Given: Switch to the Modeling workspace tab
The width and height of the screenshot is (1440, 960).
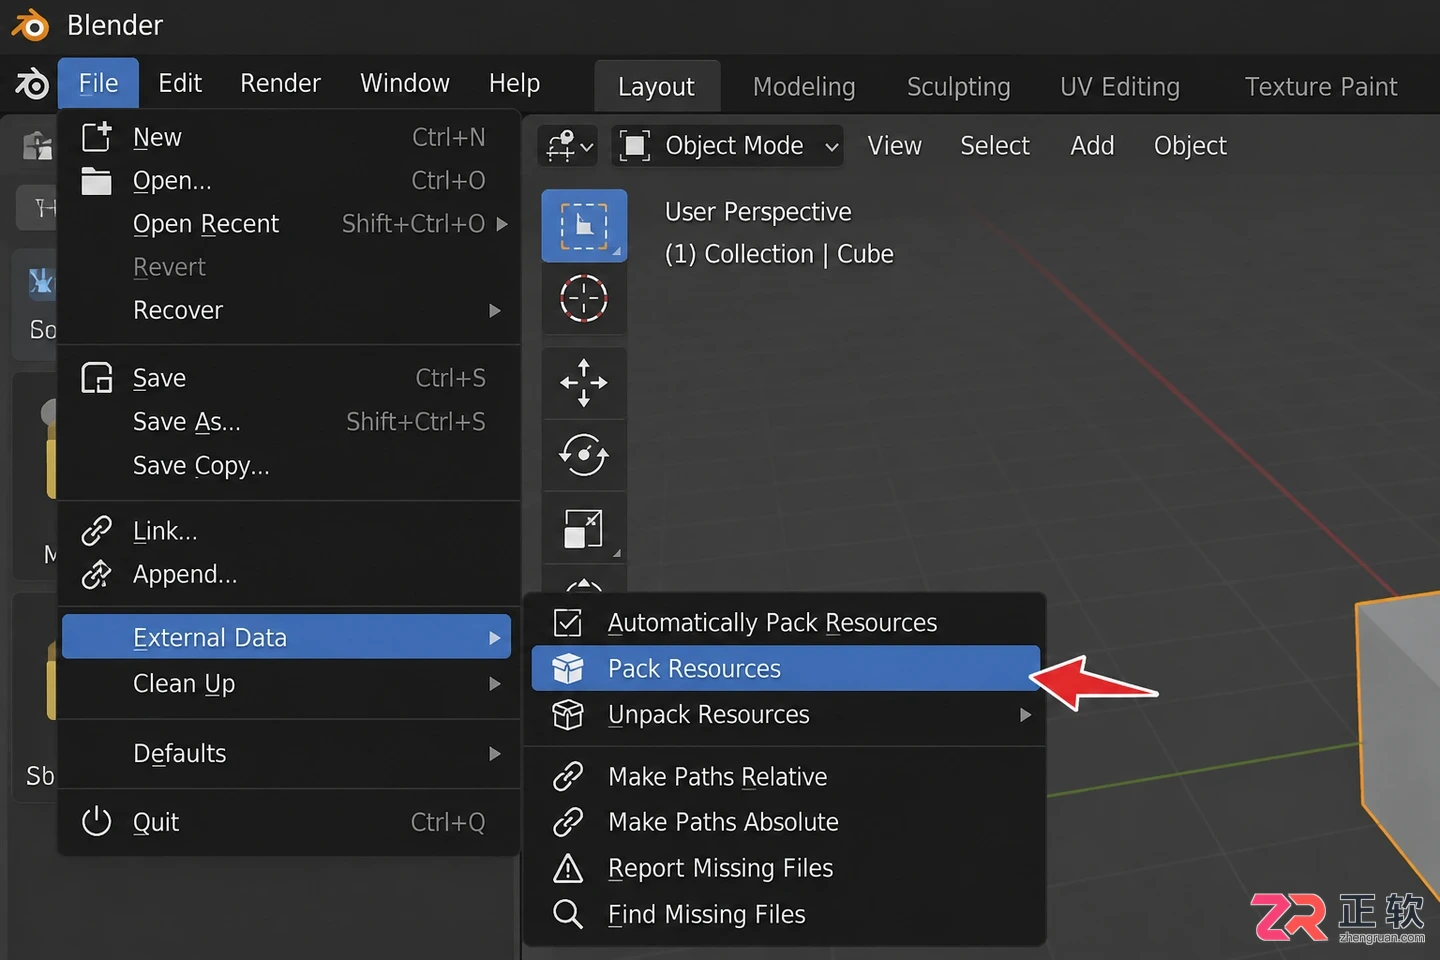Looking at the screenshot, I should tap(804, 87).
